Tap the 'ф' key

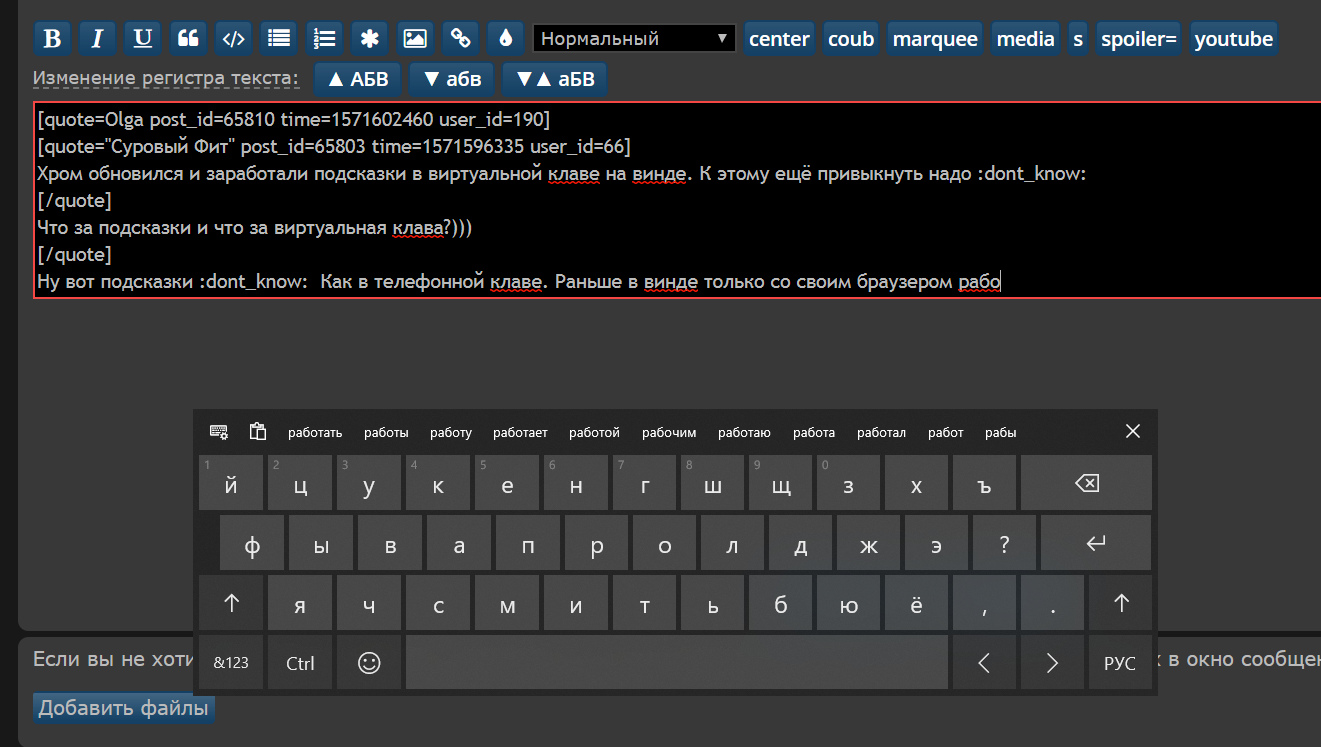pos(252,543)
